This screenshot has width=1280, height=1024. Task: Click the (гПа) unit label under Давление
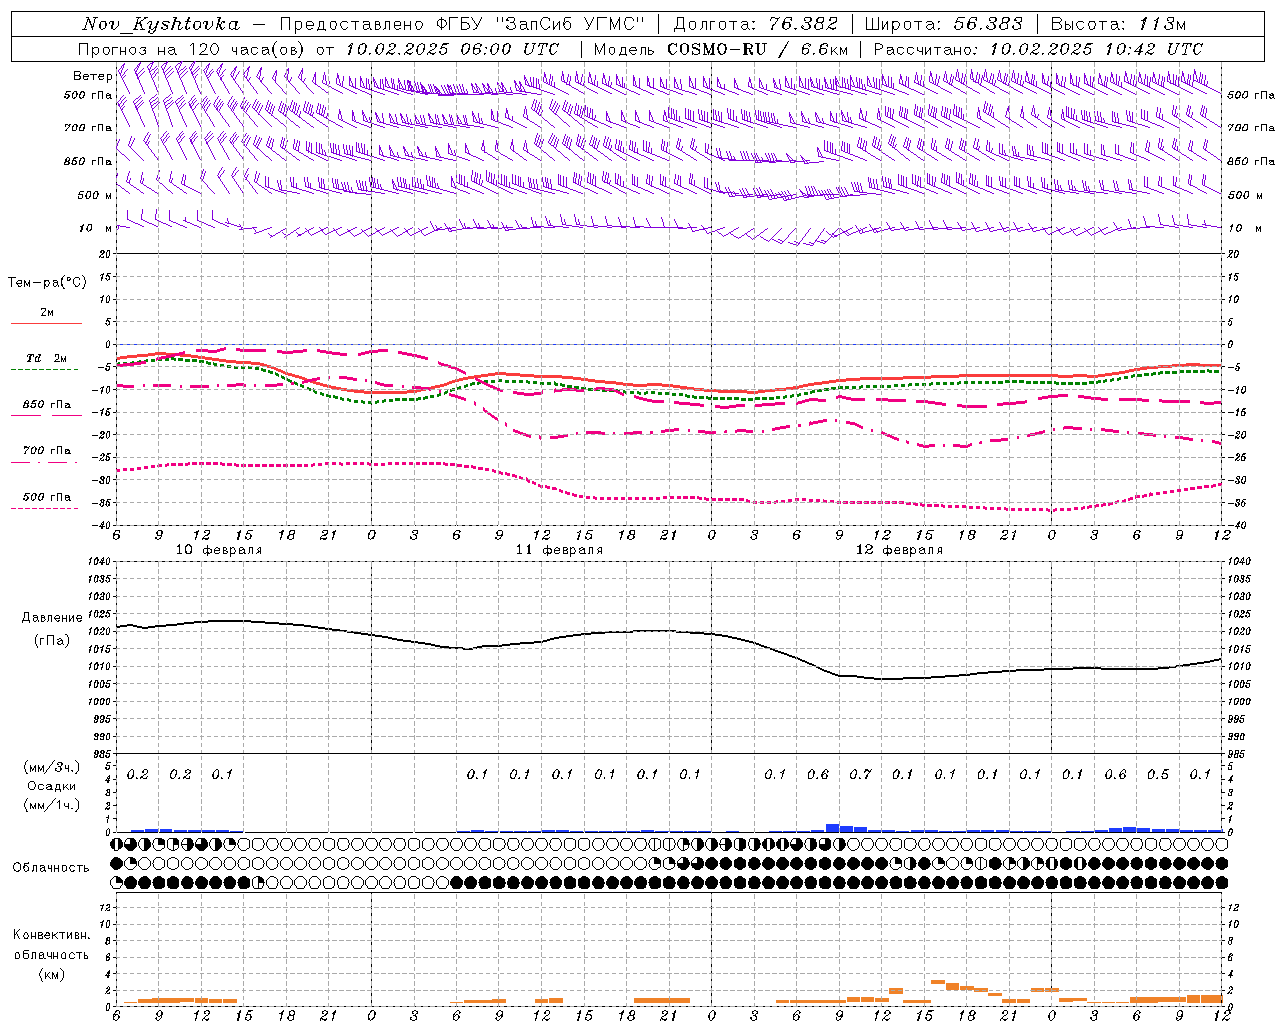click(x=51, y=640)
